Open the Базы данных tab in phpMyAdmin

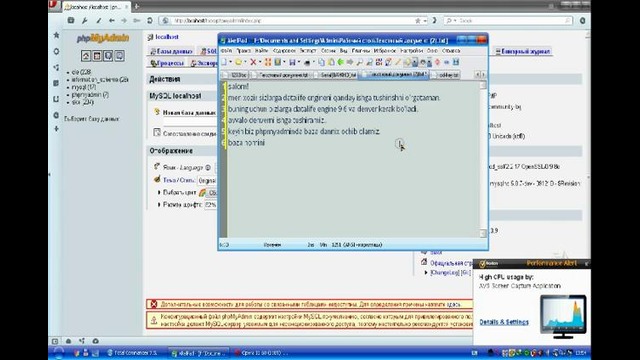point(171,51)
